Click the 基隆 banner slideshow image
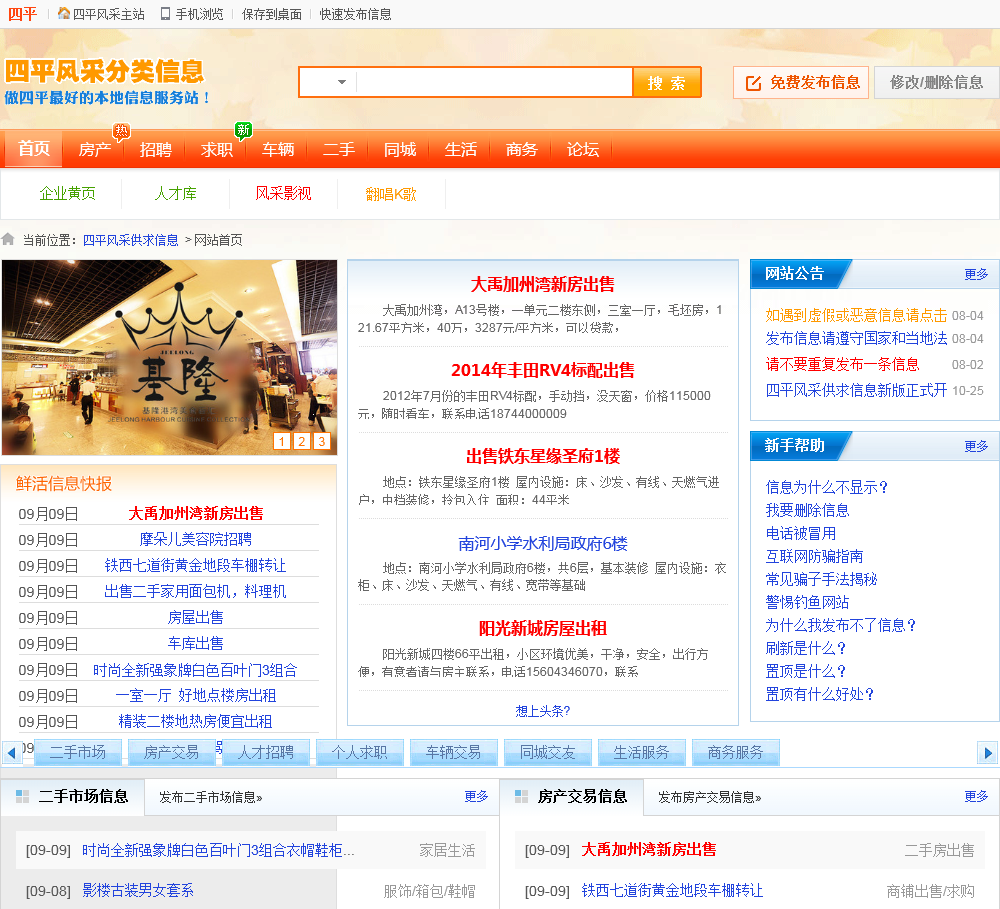Image resolution: width=1000 pixels, height=909 pixels. click(169, 357)
